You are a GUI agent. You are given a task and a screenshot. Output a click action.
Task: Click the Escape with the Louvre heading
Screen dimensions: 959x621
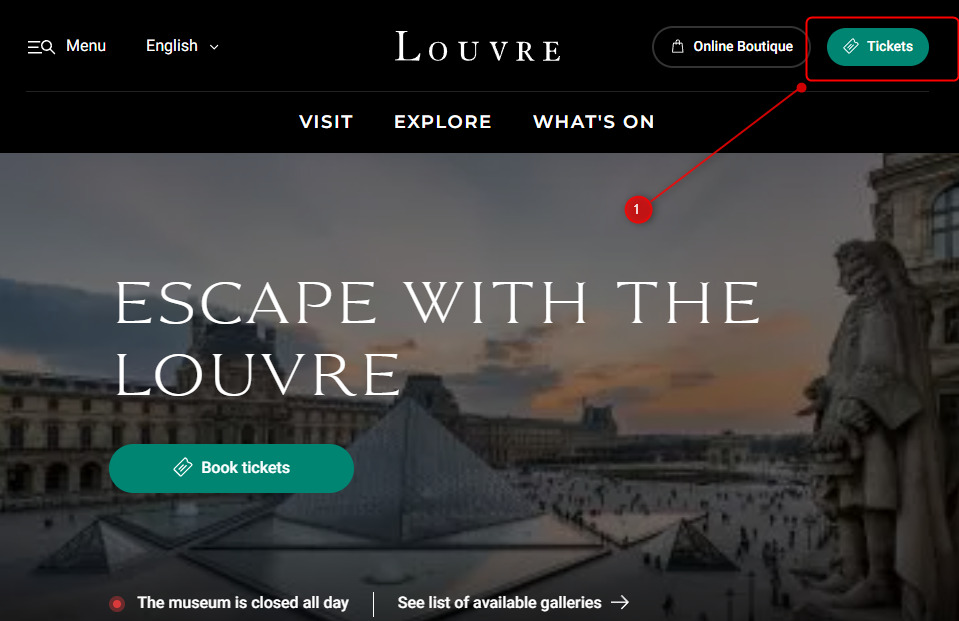tap(437, 338)
